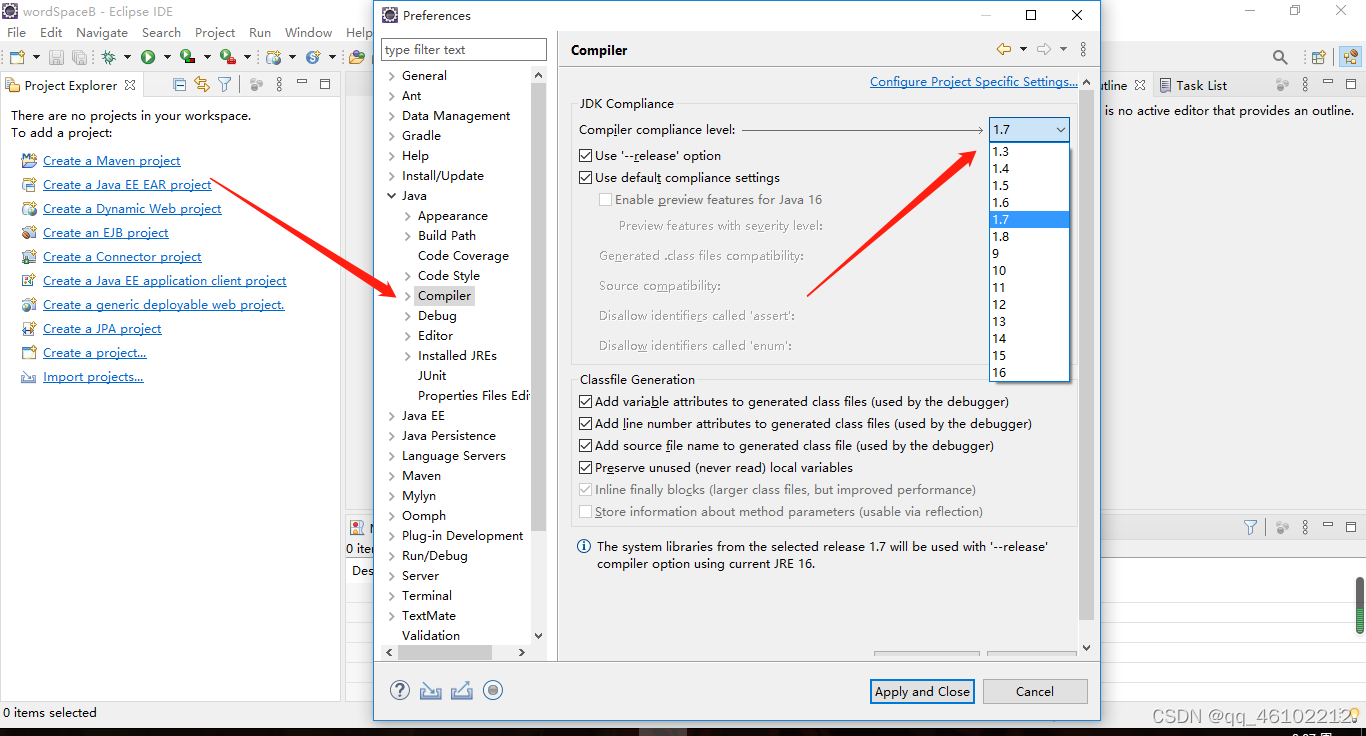Click Create a Dynamic Web project link
The width and height of the screenshot is (1366, 736).
[132, 209]
